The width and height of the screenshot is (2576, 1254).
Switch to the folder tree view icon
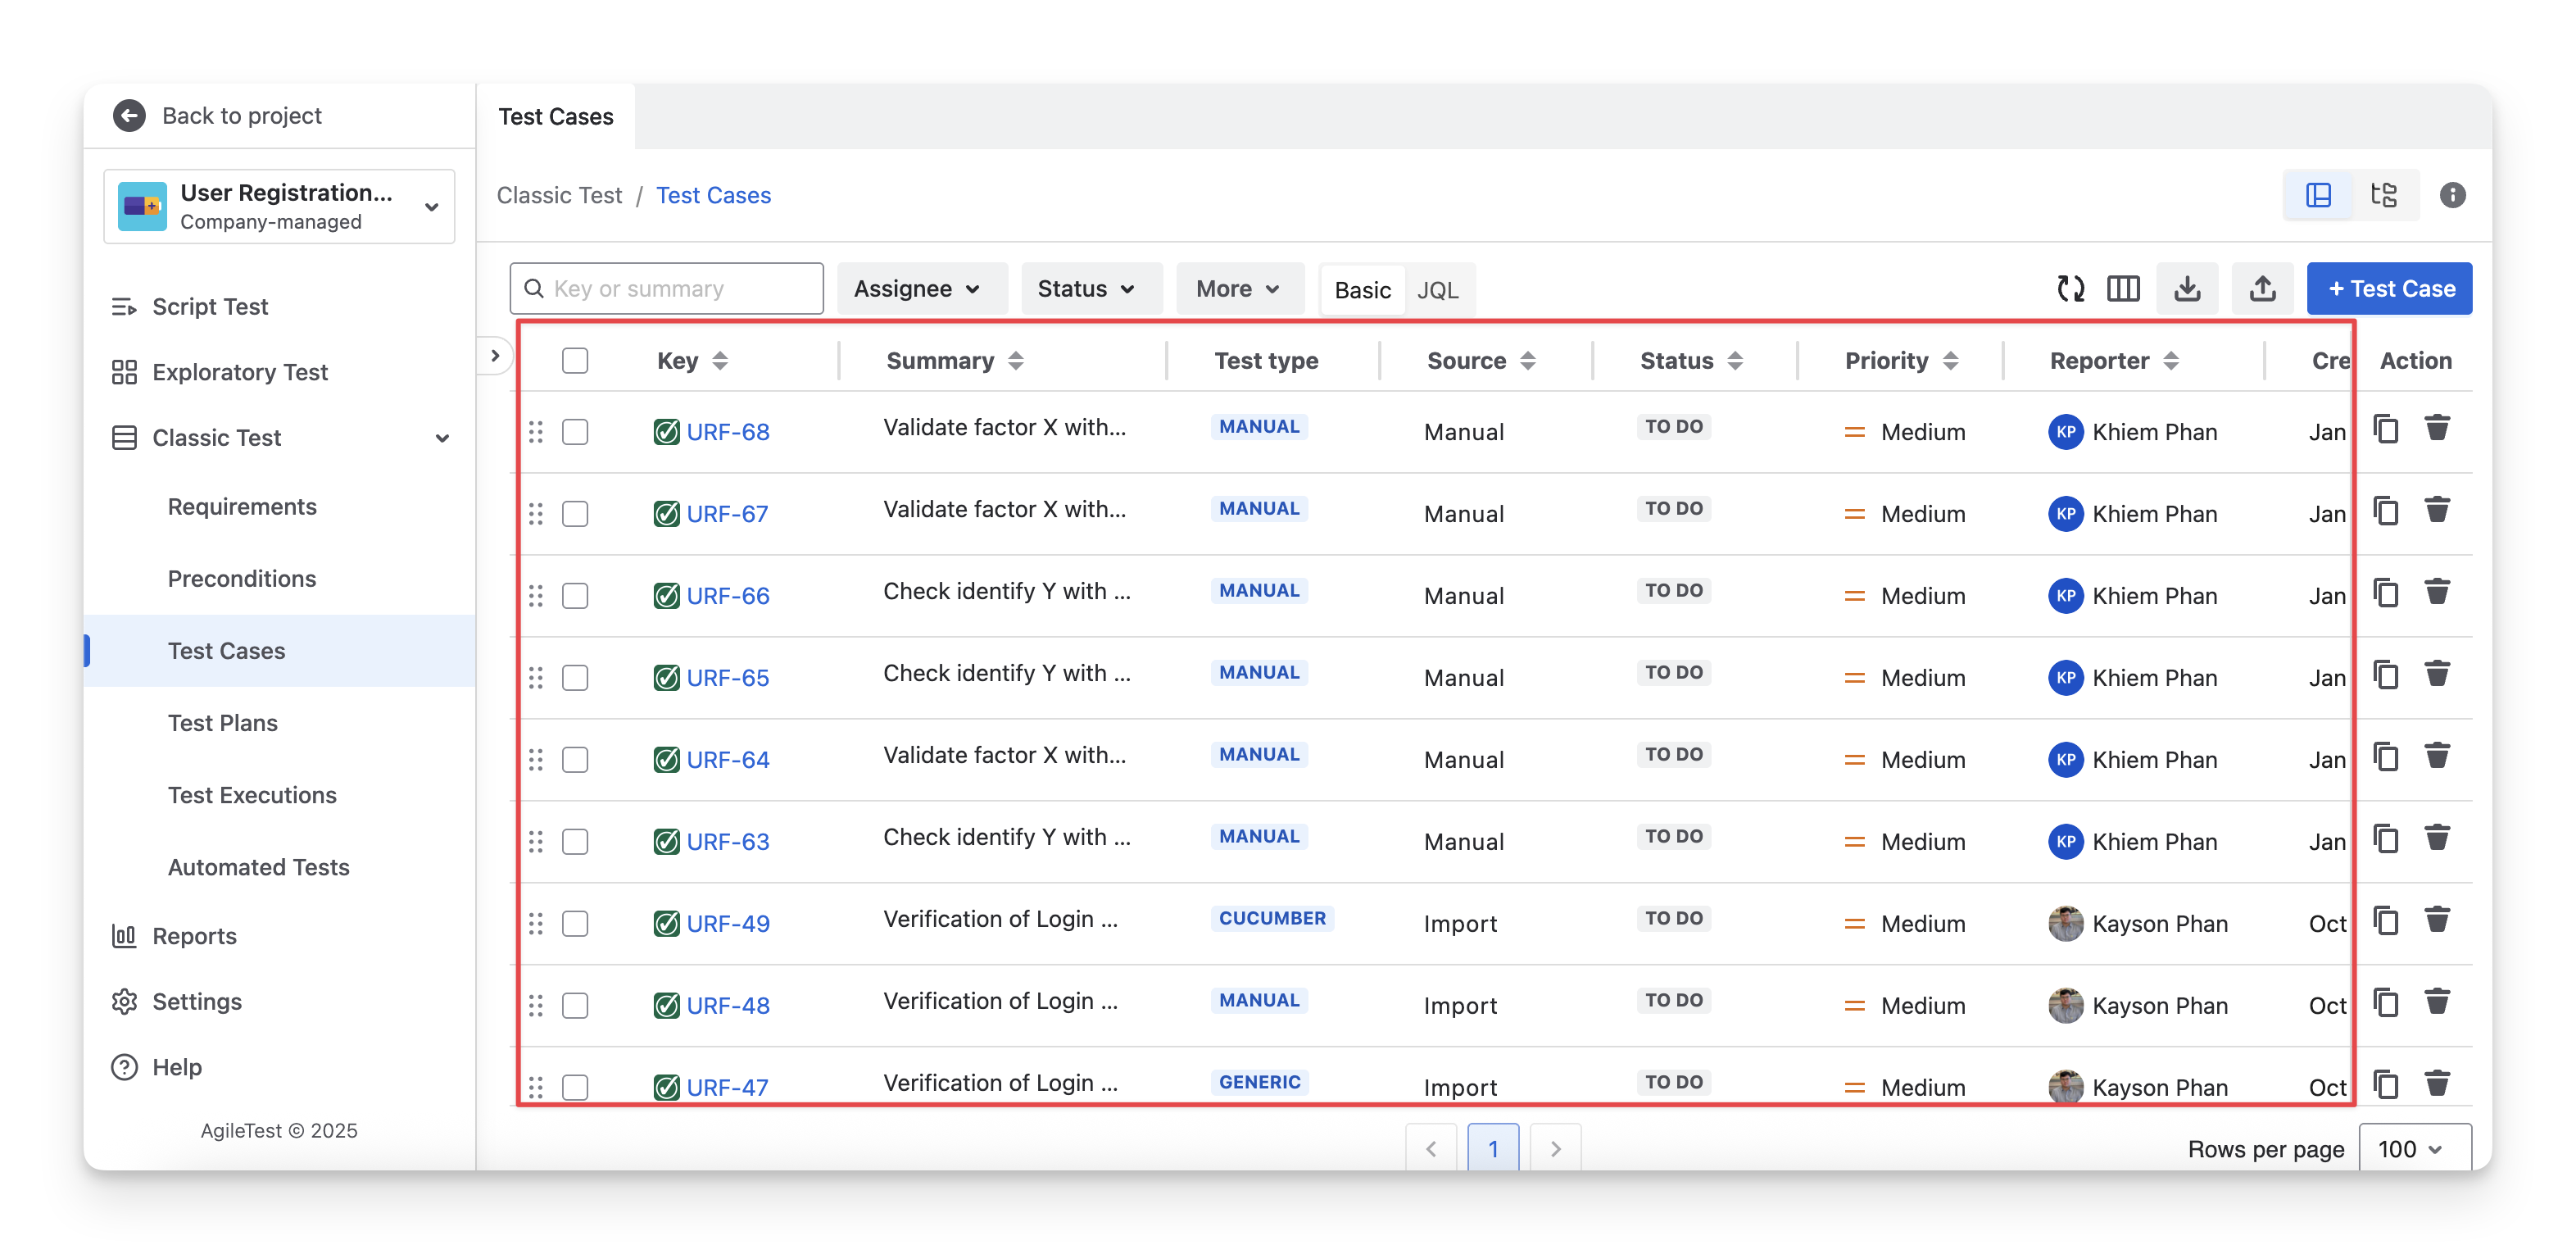tap(2384, 195)
